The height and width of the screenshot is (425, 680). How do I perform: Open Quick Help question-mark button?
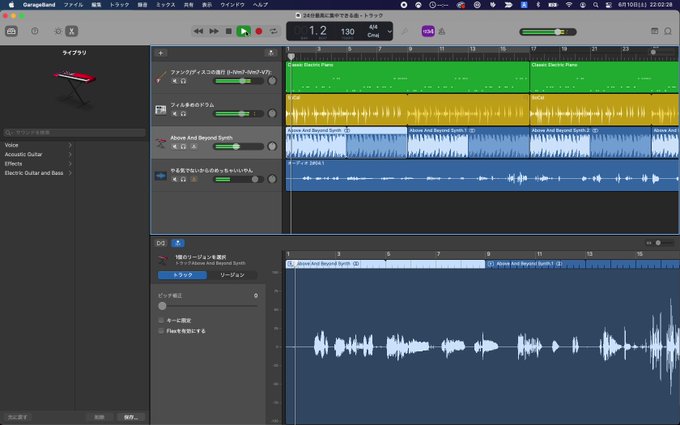(x=35, y=31)
